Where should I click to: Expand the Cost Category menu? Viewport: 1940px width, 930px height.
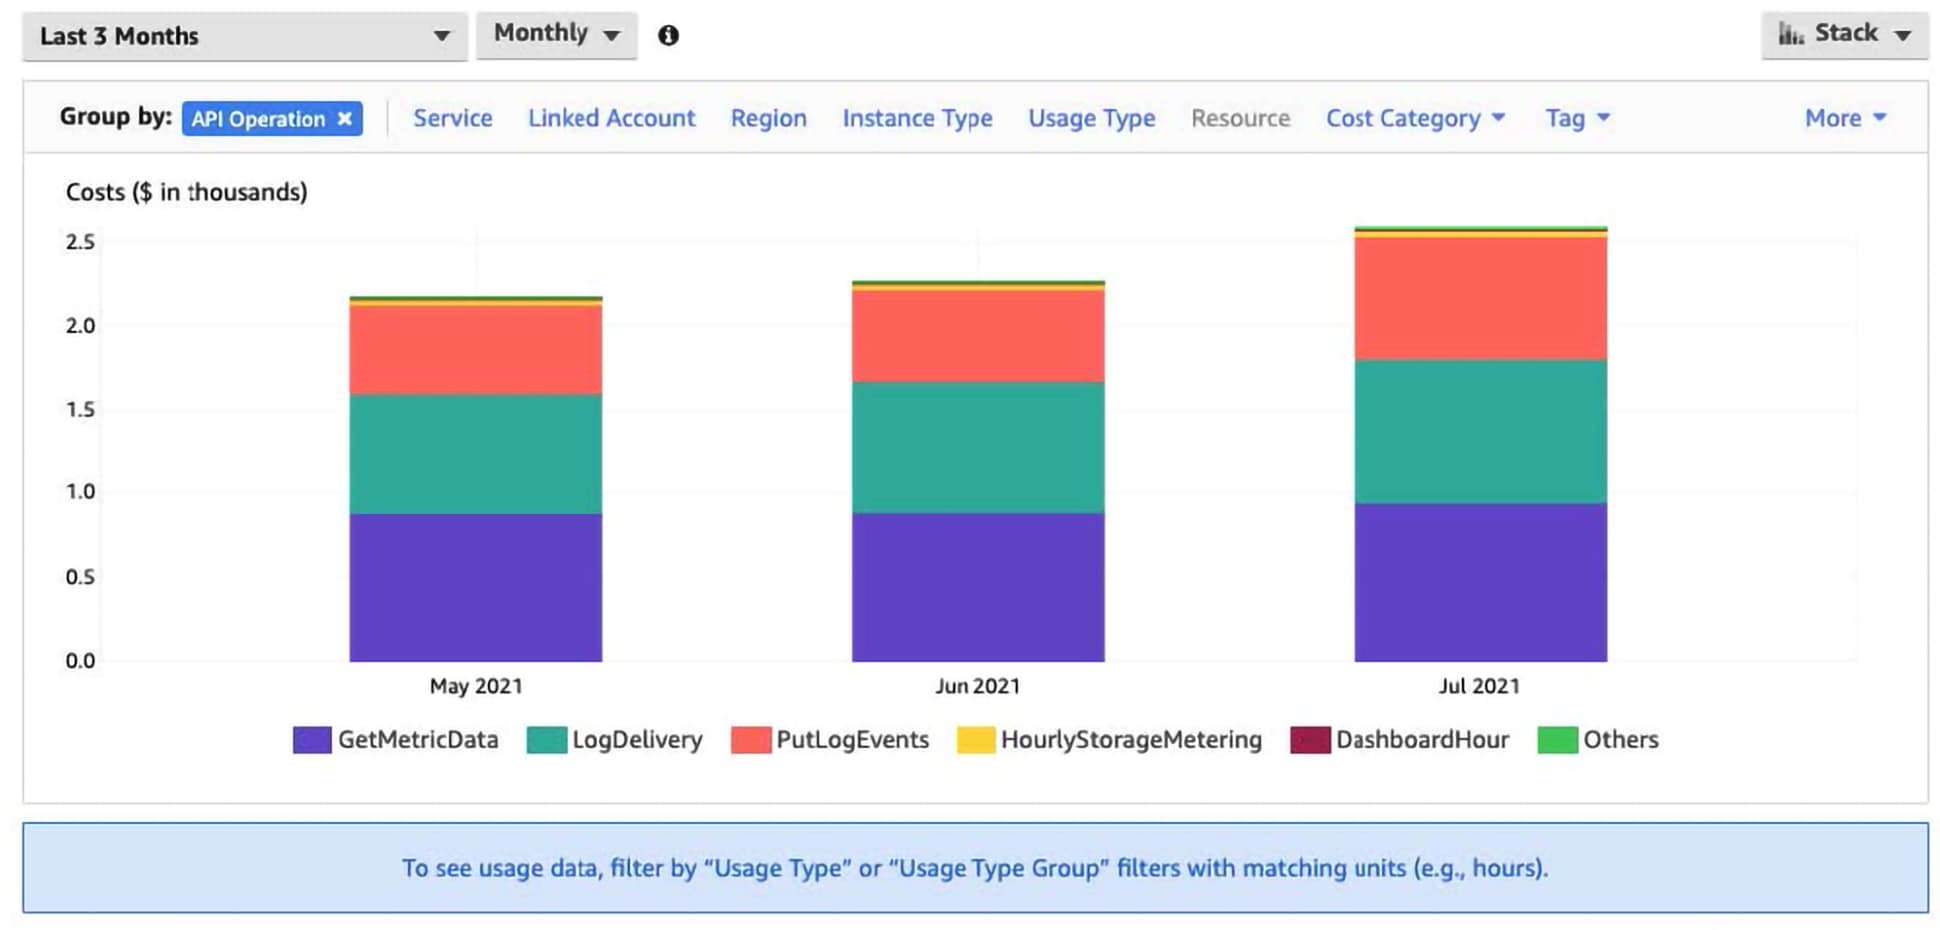[x=1414, y=118]
